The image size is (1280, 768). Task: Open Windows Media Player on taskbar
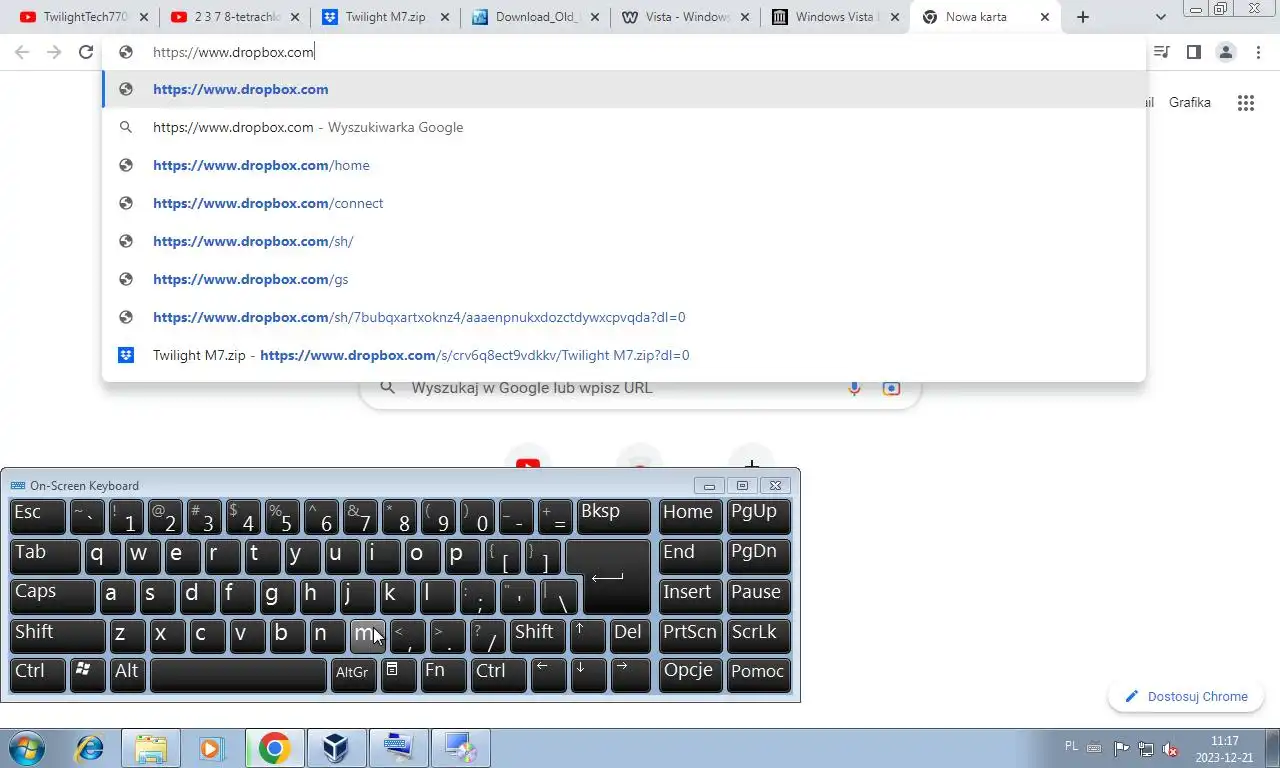pyautogui.click(x=211, y=748)
